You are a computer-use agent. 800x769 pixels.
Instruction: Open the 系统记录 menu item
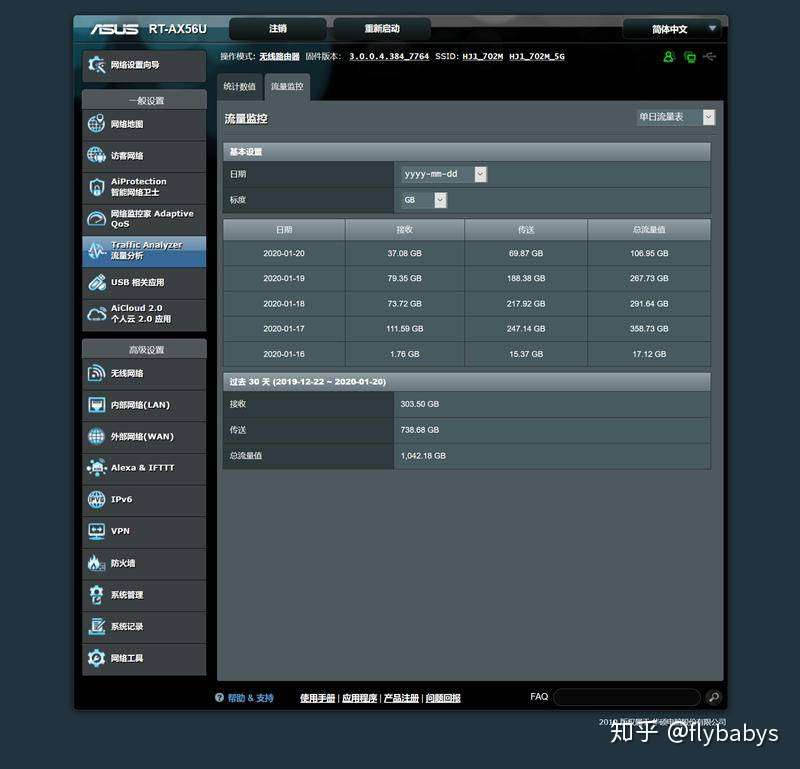(144, 626)
